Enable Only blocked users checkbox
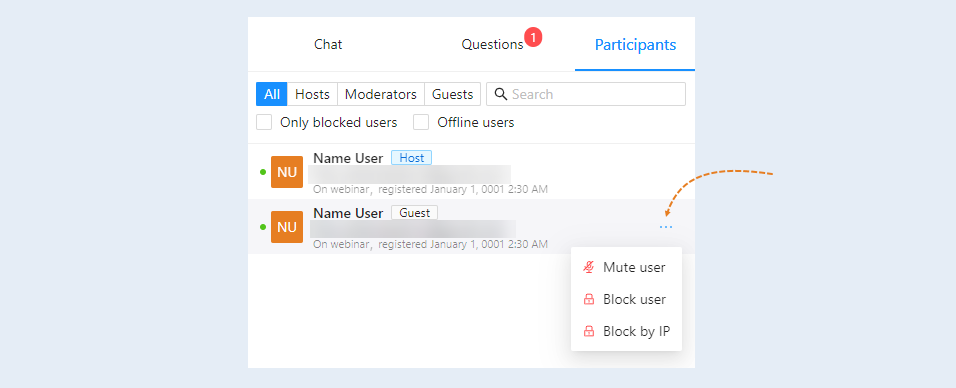This screenshot has height=388, width=956. [x=264, y=123]
